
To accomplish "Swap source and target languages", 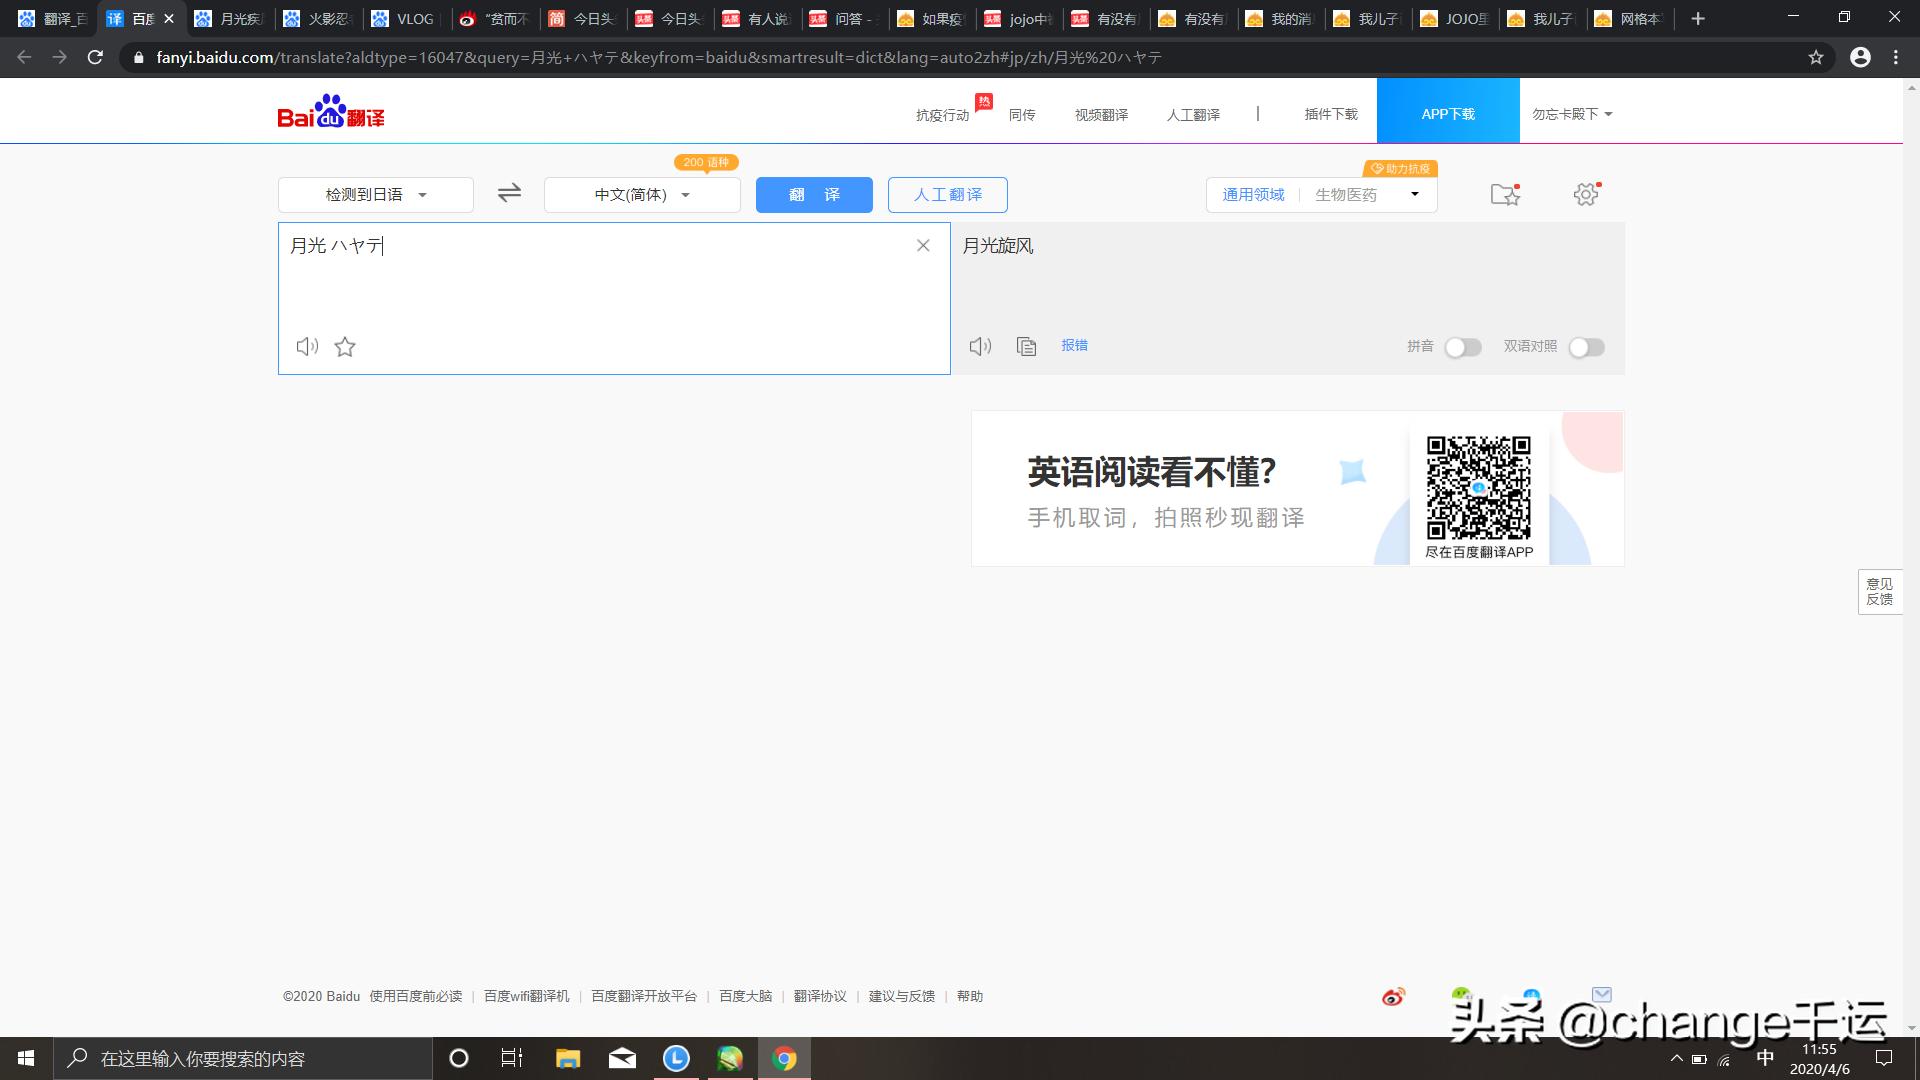I will pyautogui.click(x=509, y=193).
